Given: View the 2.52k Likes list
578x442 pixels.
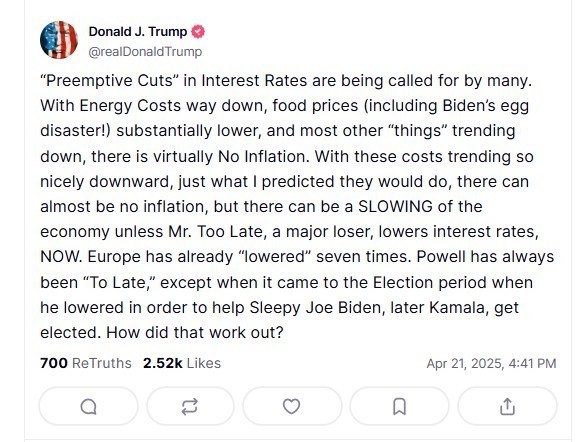Looking at the screenshot, I should pyautogui.click(x=182, y=363).
